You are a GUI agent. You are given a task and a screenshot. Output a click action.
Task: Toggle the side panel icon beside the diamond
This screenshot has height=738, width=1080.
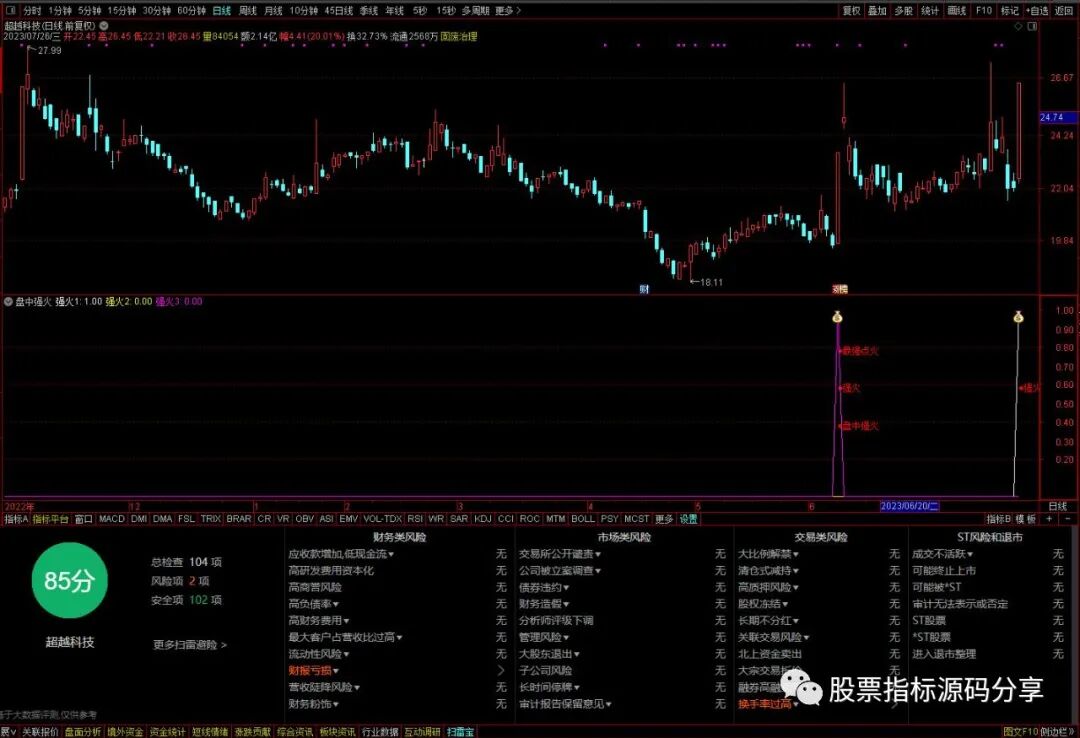click(1032, 26)
